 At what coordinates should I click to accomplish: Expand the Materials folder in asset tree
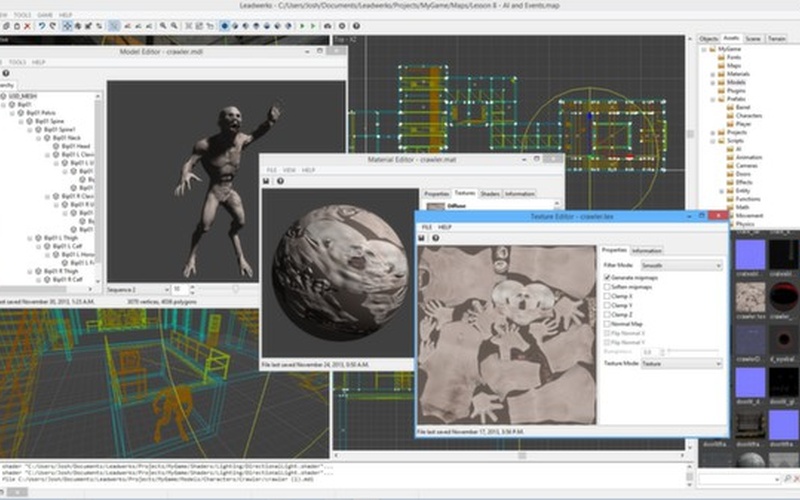click(x=713, y=74)
